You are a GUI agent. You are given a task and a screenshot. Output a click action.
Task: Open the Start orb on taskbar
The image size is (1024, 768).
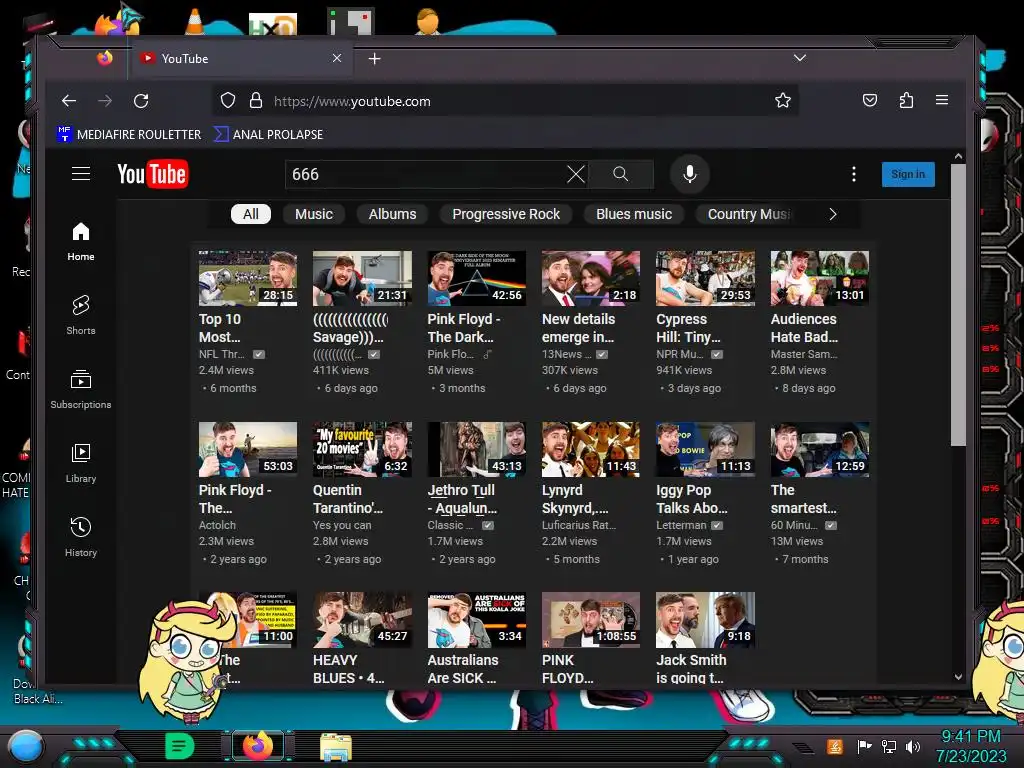26,746
